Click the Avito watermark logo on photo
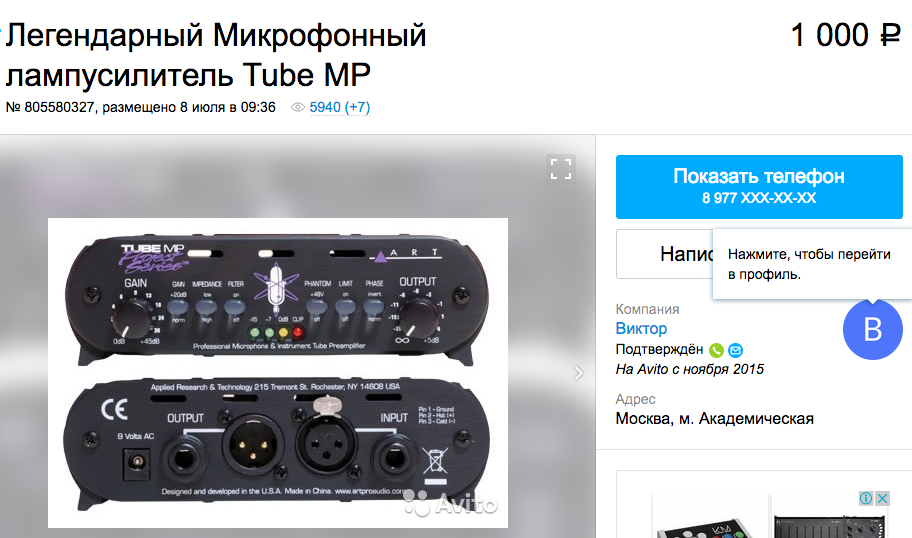912x538 pixels. click(451, 503)
